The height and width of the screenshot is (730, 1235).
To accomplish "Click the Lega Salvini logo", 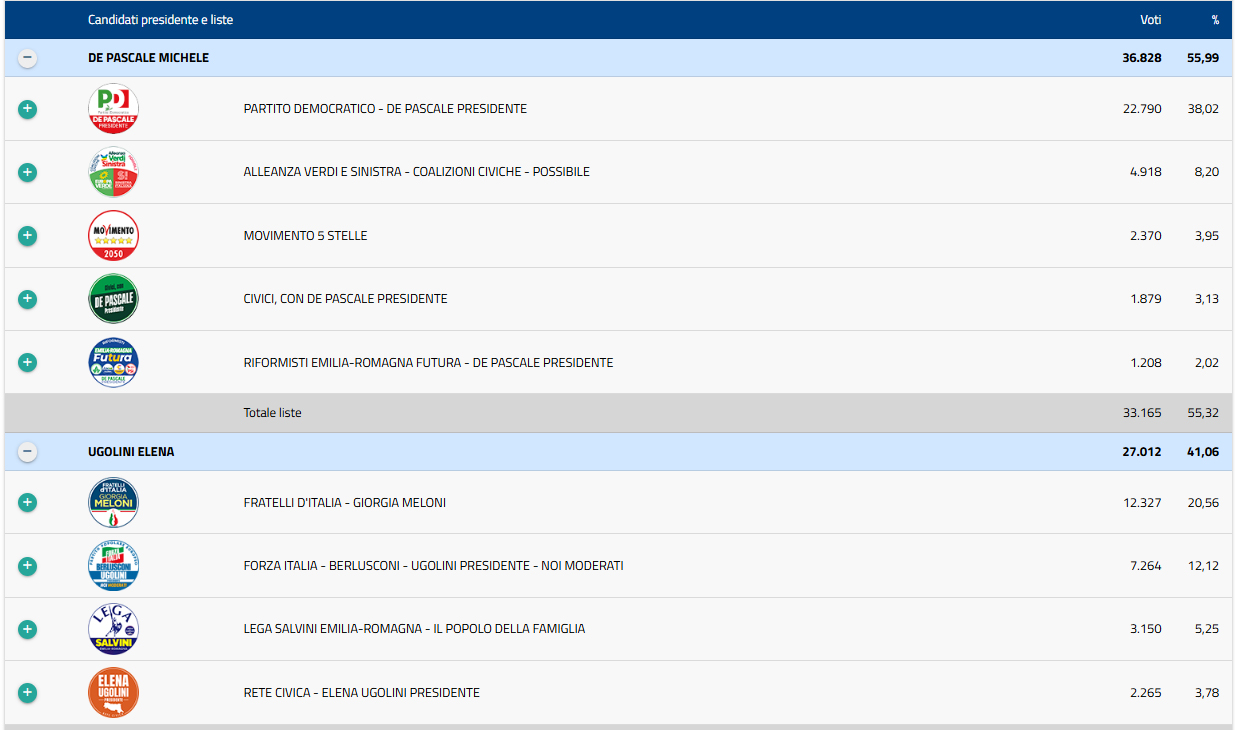I will pyautogui.click(x=113, y=630).
